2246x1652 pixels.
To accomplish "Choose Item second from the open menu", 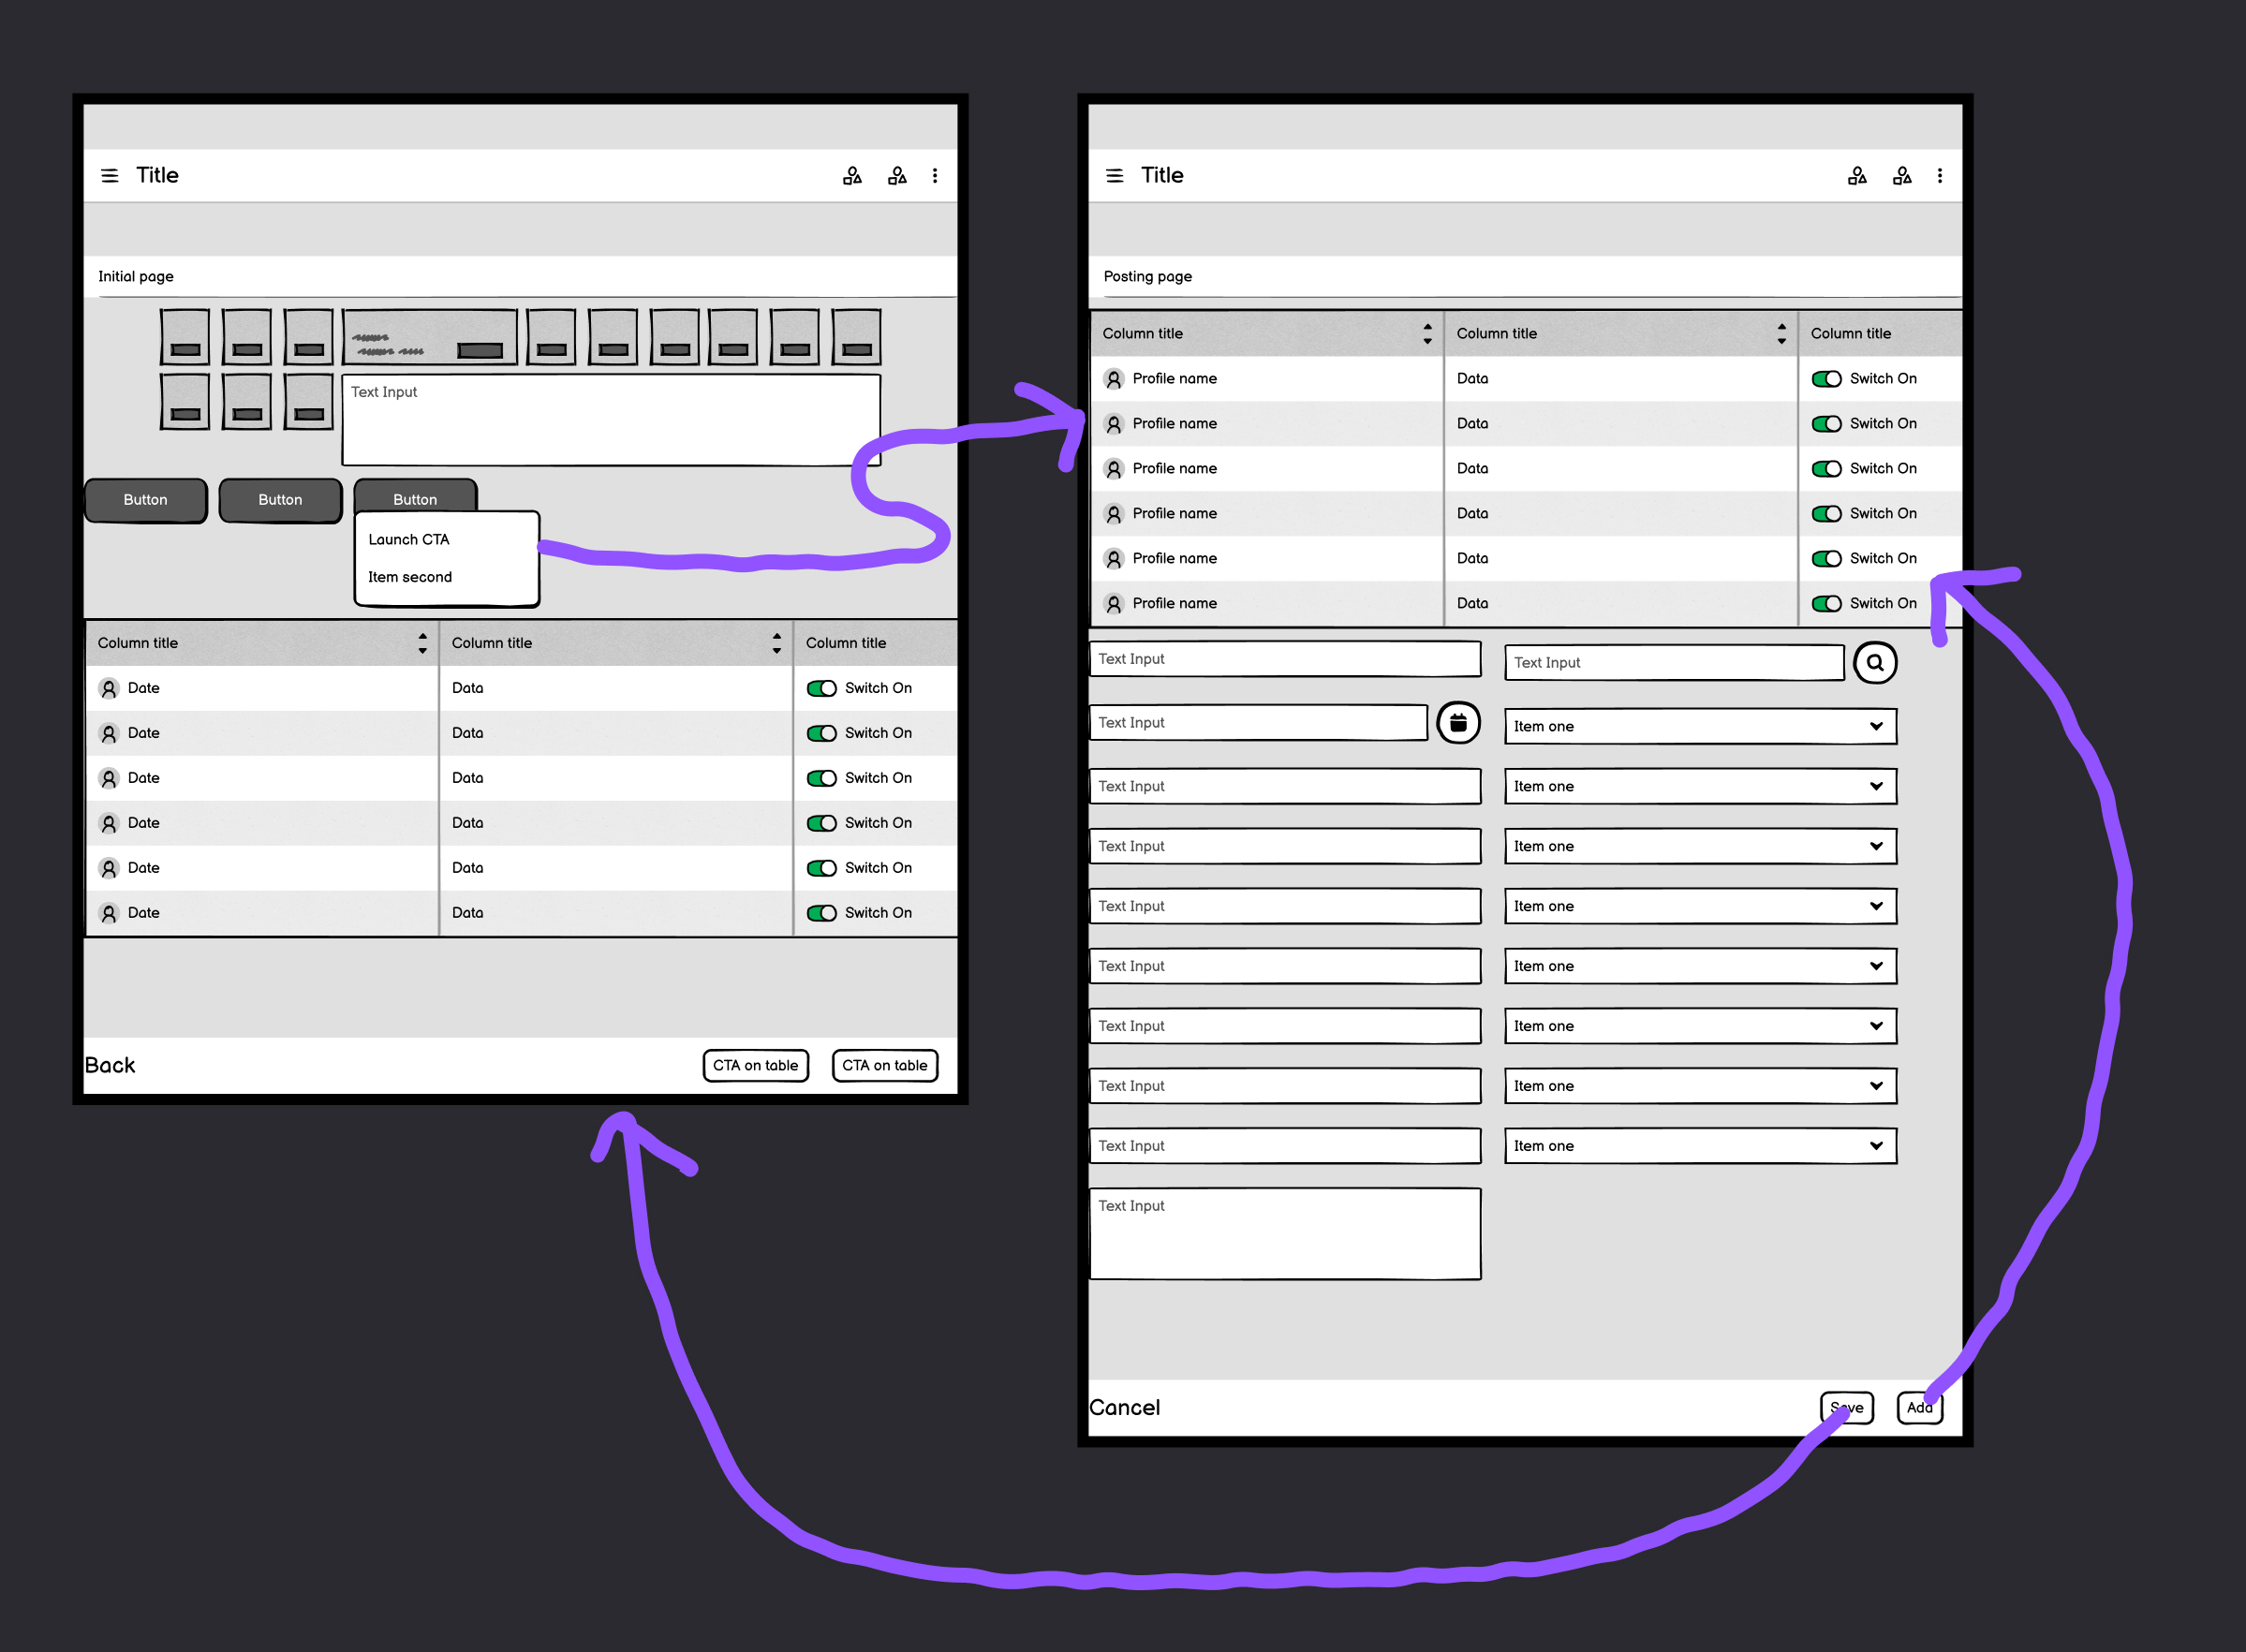I will point(410,577).
